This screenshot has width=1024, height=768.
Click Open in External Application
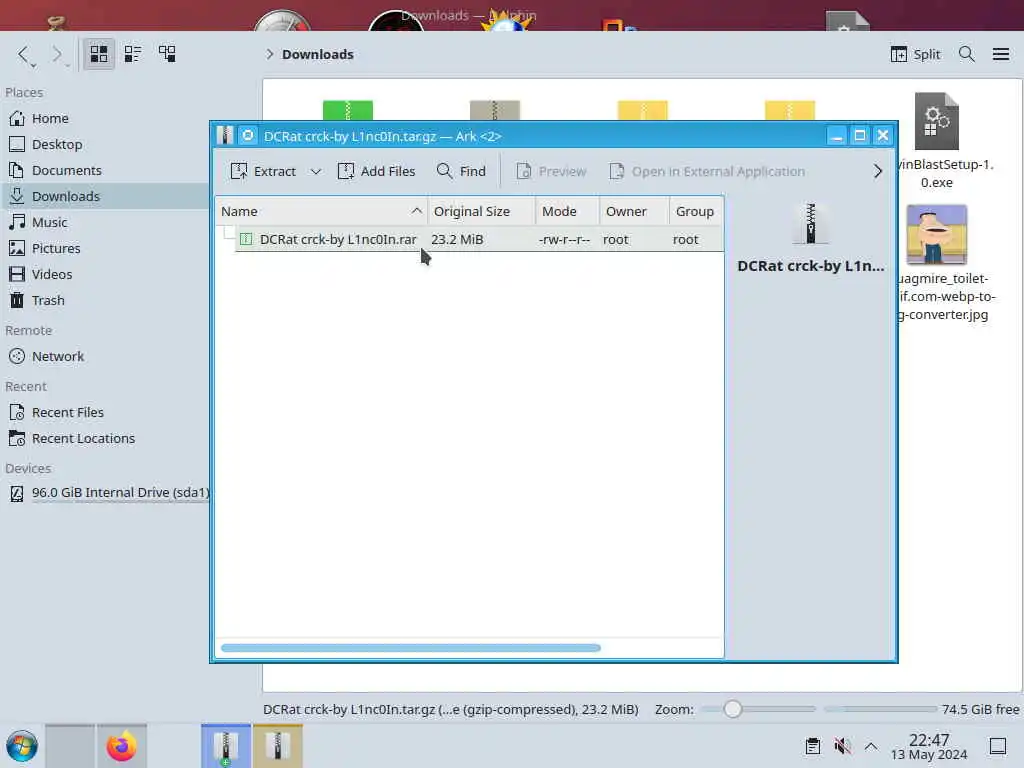click(707, 171)
